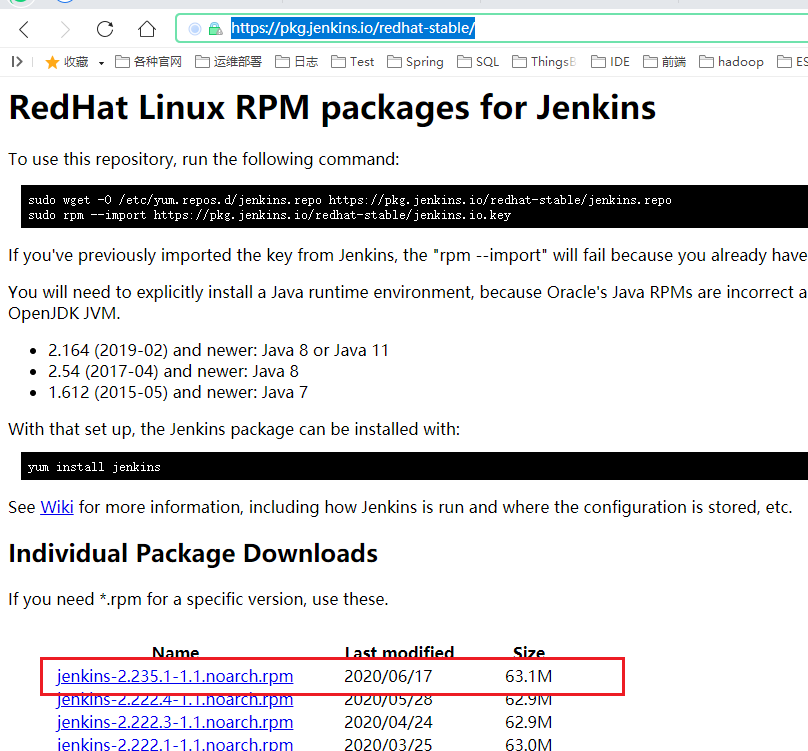Click the date 2020/04/24
The width and height of the screenshot is (808, 751).
tap(388, 722)
